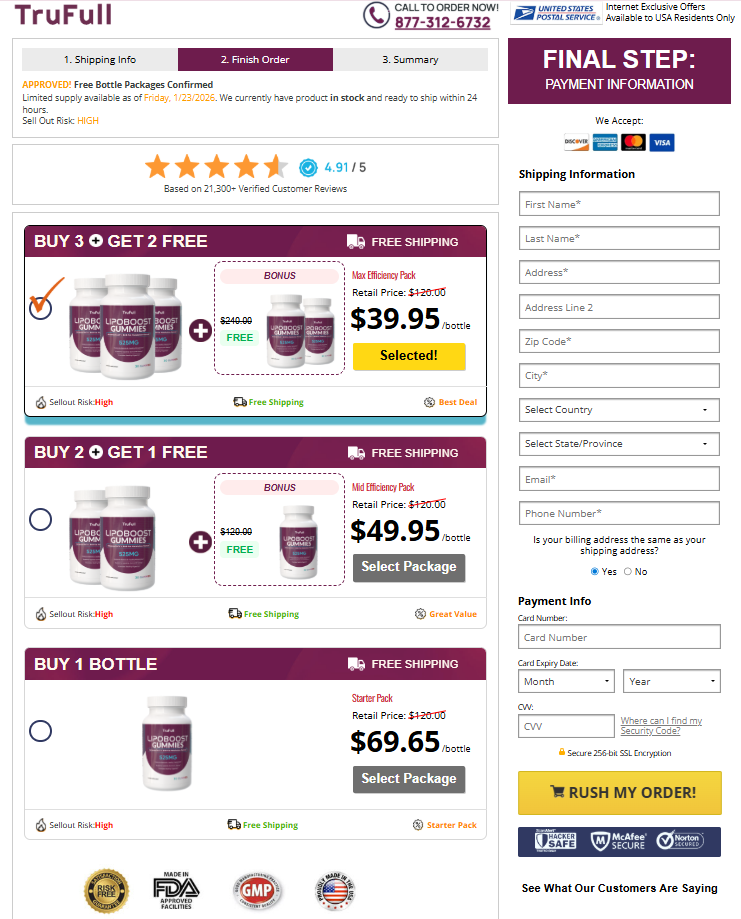The height and width of the screenshot is (919, 741).
Task: Select the Buy 2 Get 1 Free package radio
Action: [x=40, y=519]
